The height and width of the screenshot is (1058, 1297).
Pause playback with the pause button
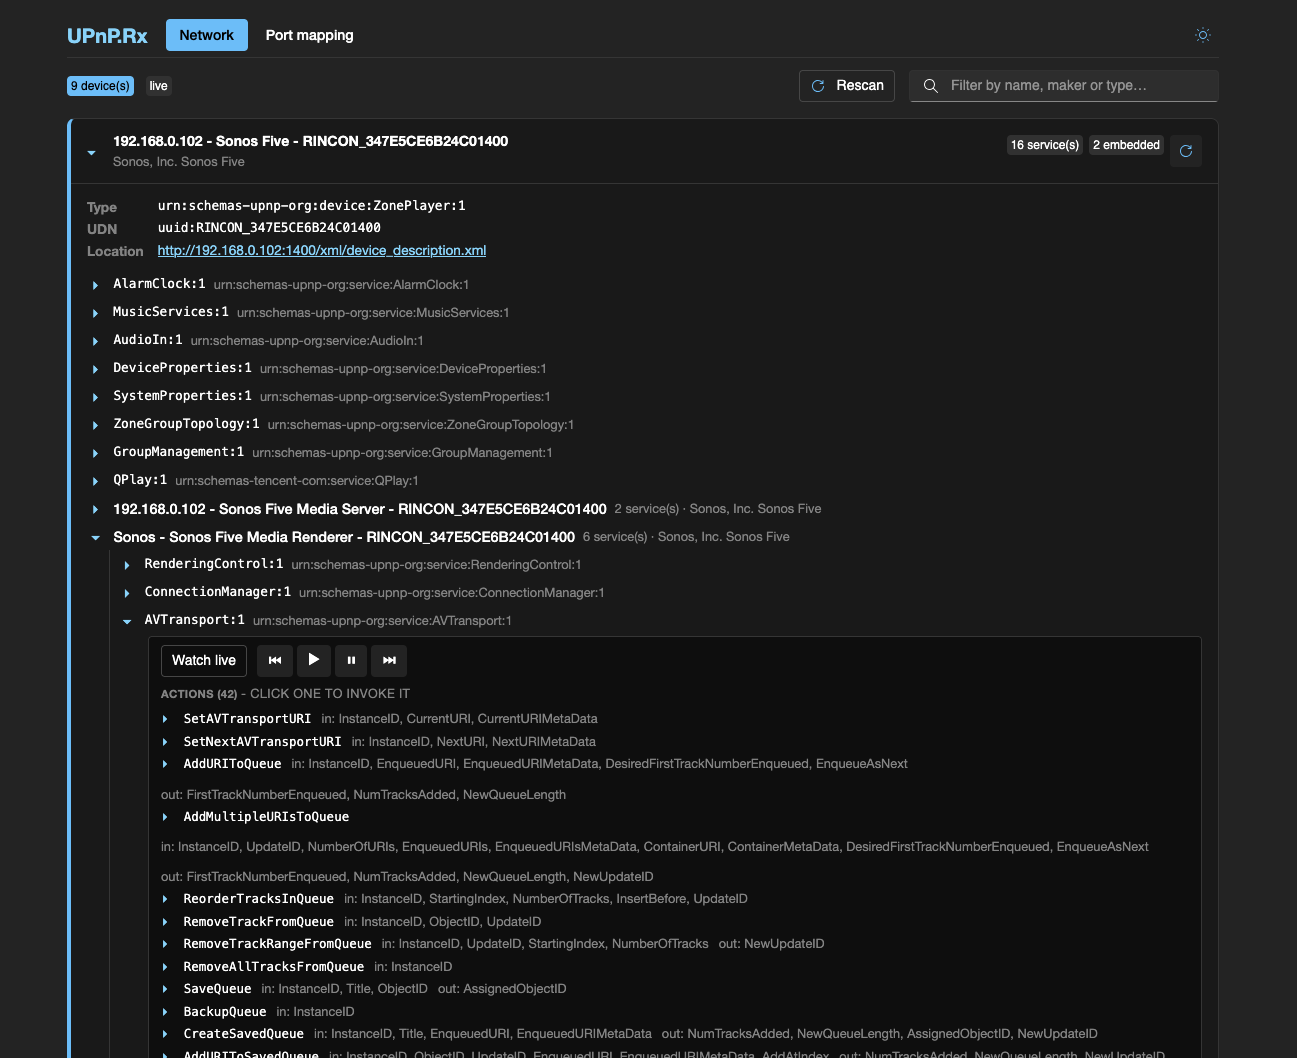tap(351, 660)
